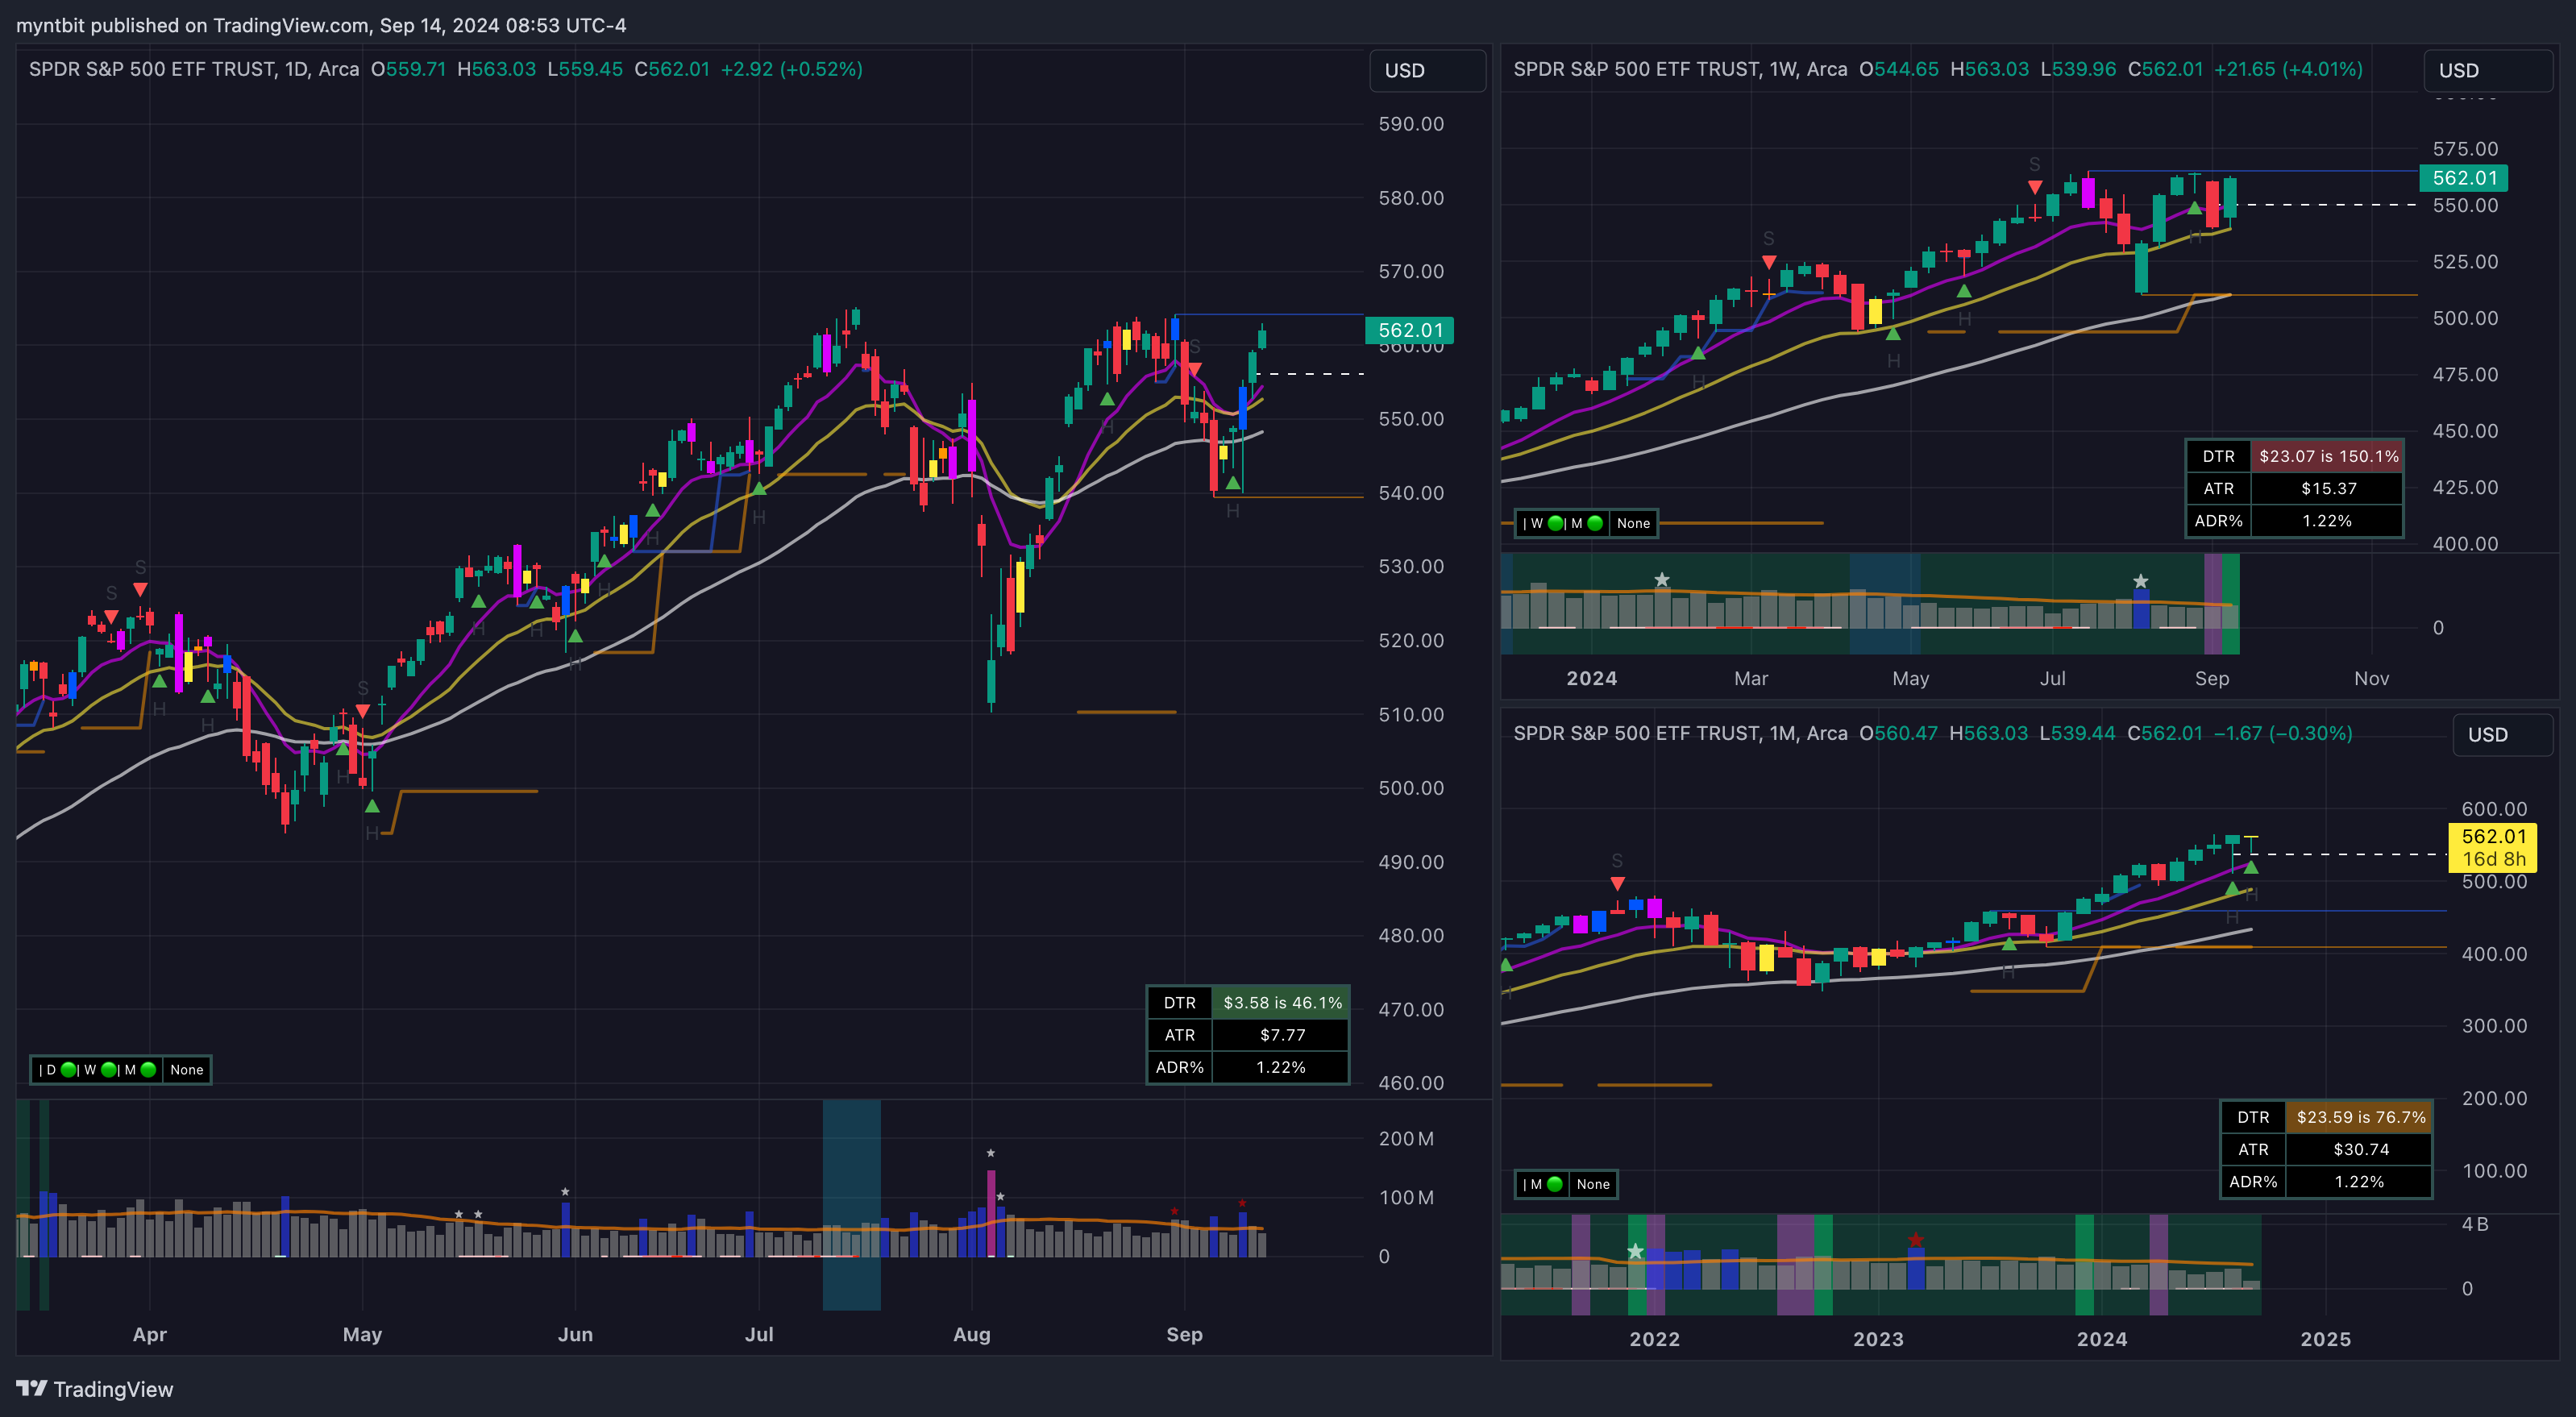Toggle the green D dot in daily chart

point(69,1070)
